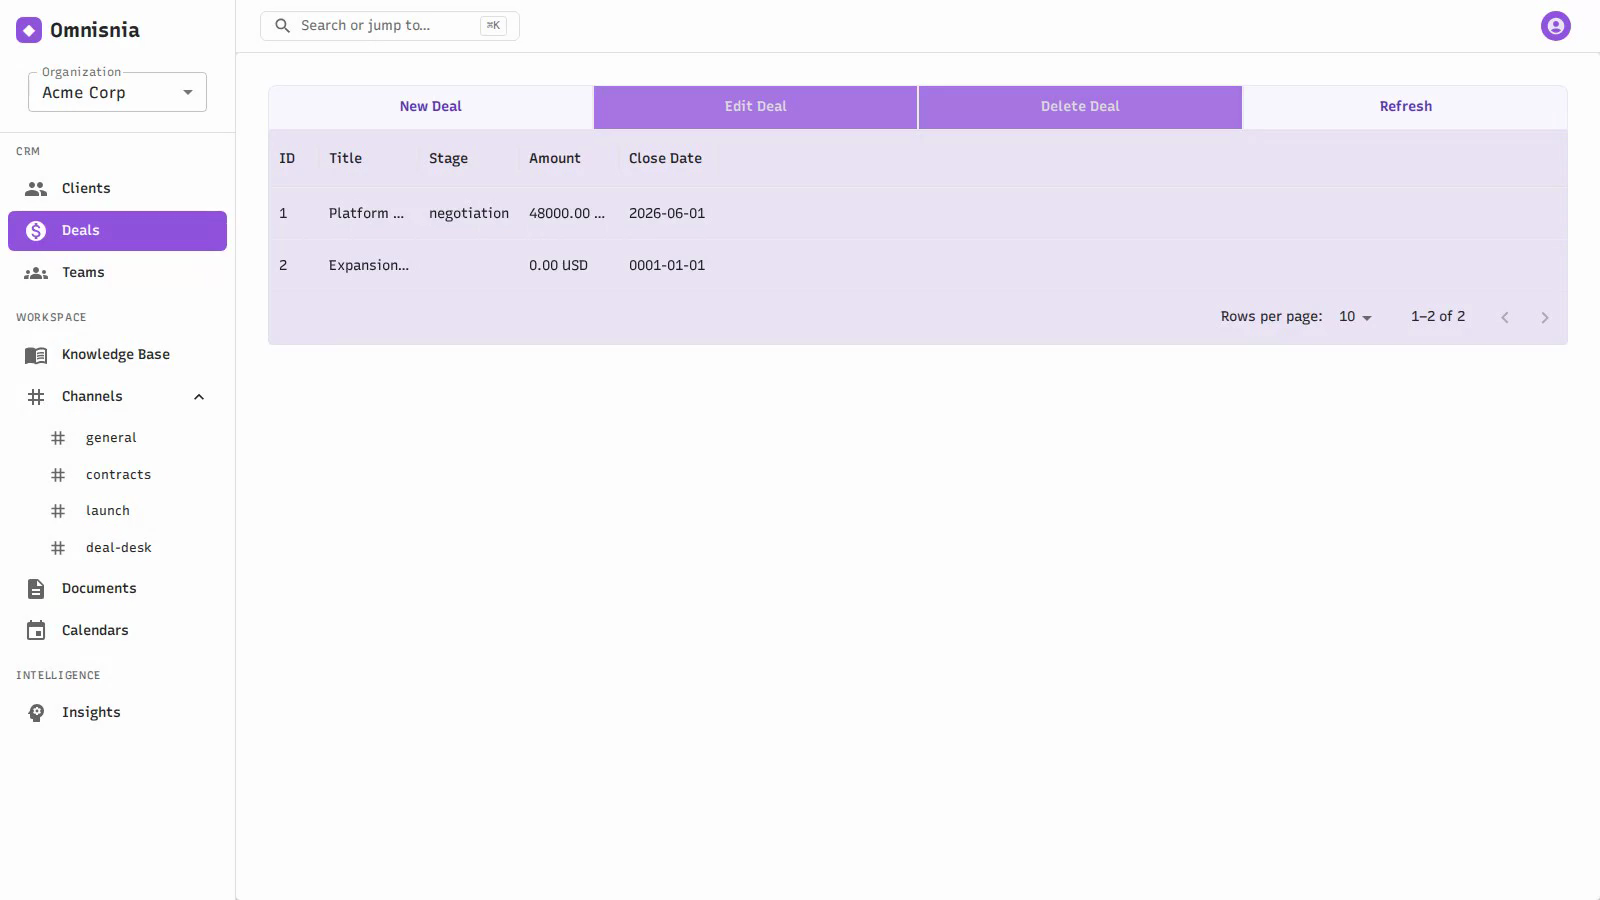Open the contracts channel

(x=117, y=475)
